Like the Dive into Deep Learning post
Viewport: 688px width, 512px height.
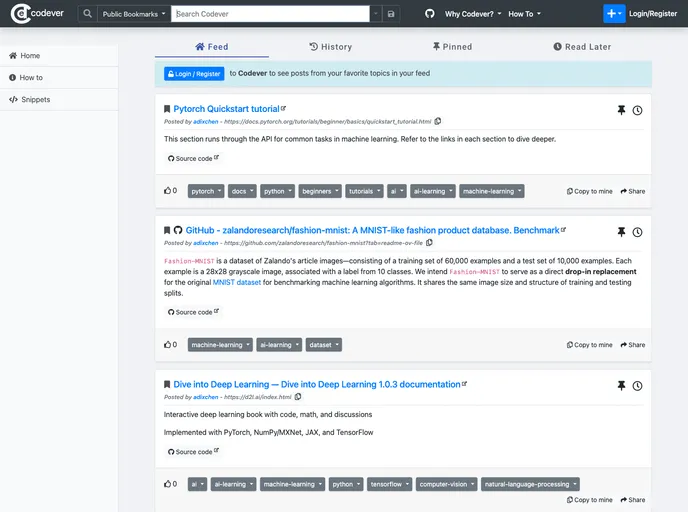click(170, 484)
